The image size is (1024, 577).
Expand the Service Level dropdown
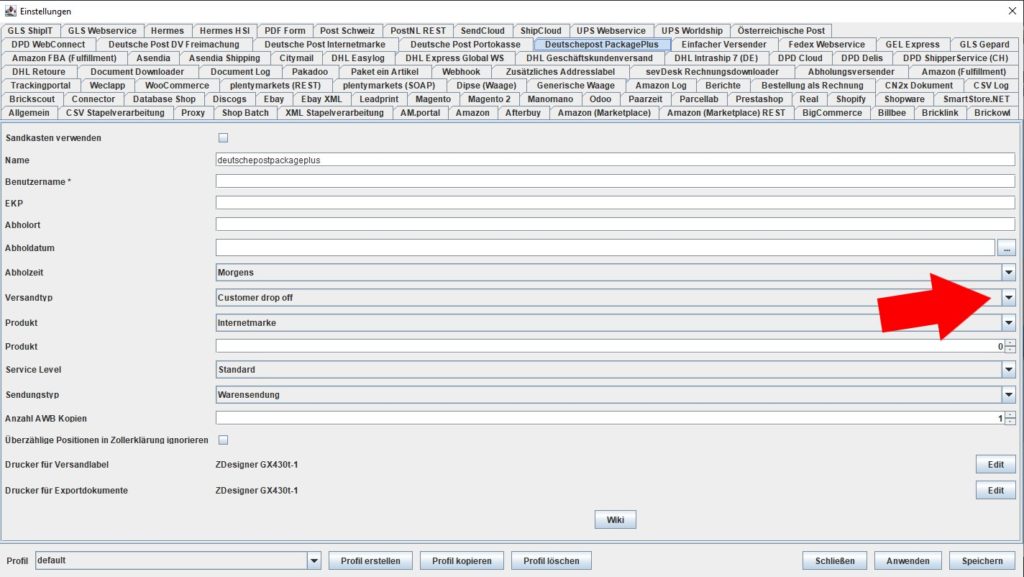coord(615,369)
